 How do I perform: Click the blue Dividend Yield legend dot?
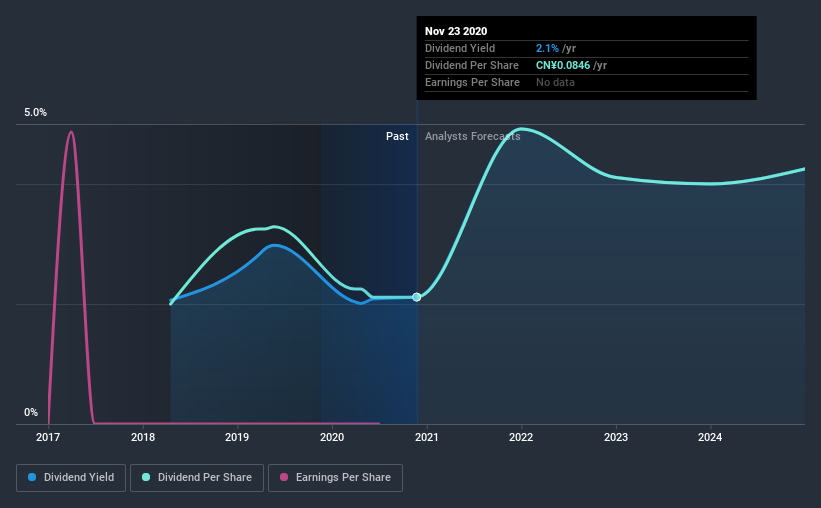click(x=32, y=477)
